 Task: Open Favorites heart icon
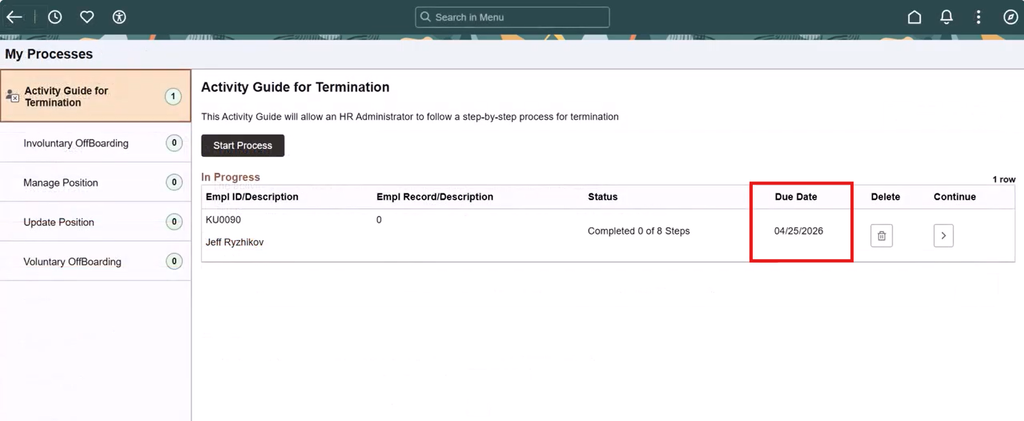click(87, 17)
